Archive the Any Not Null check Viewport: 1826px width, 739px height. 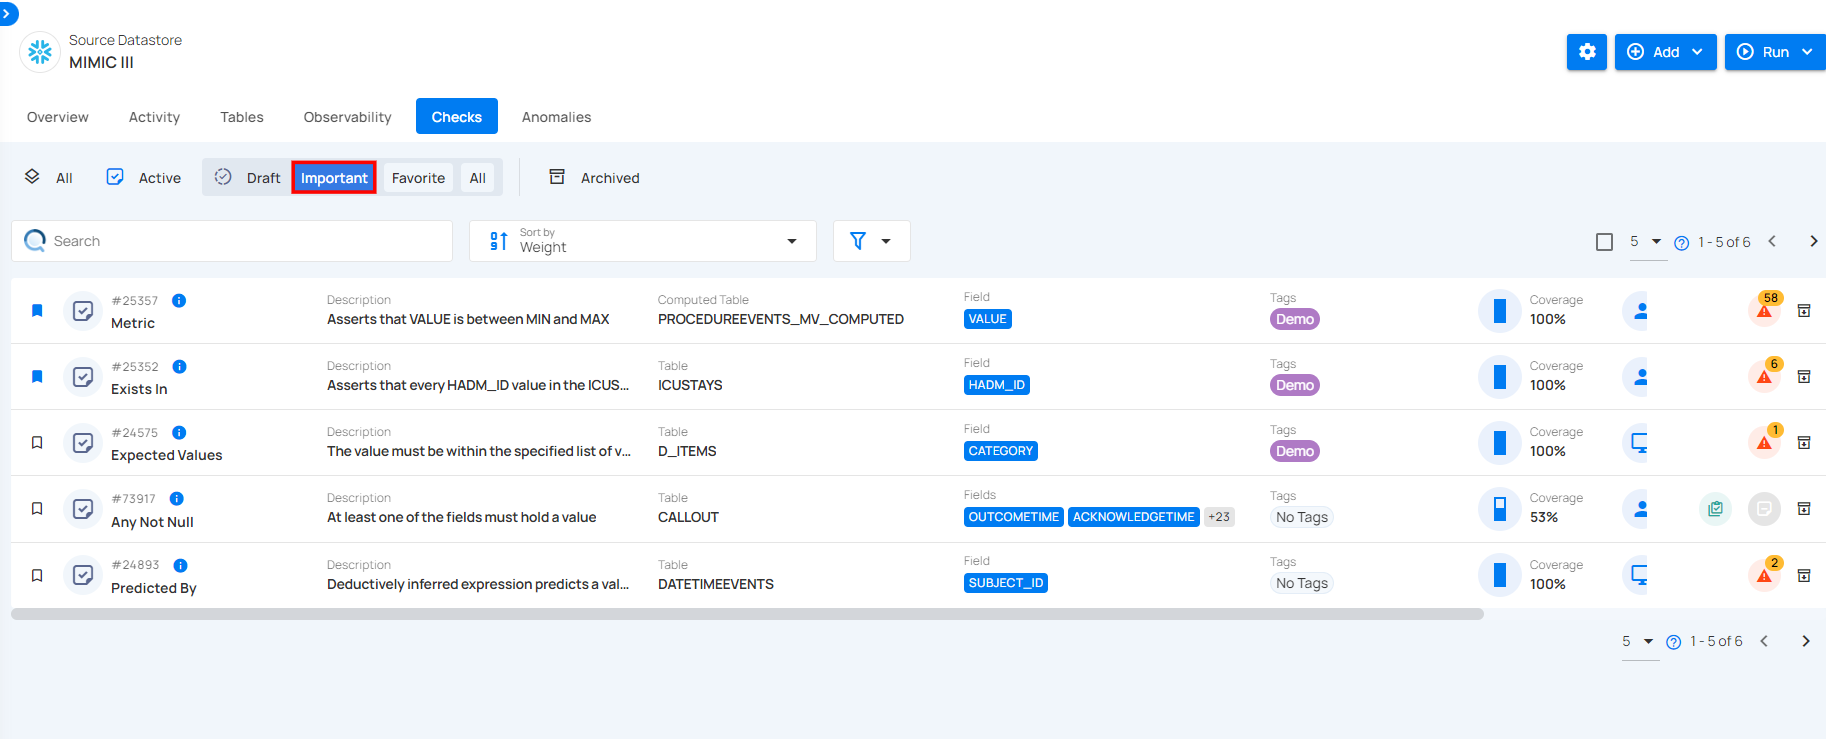(1804, 509)
